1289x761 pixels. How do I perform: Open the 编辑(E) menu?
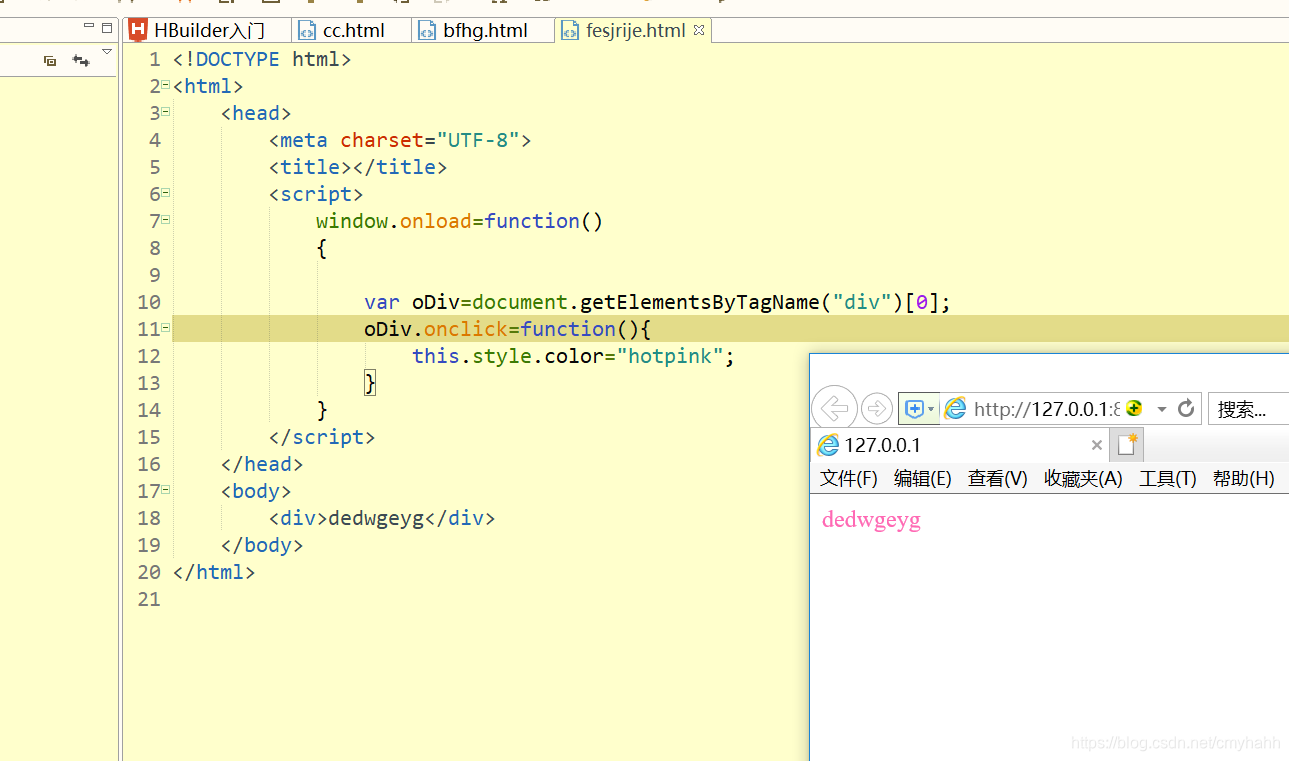[923, 478]
